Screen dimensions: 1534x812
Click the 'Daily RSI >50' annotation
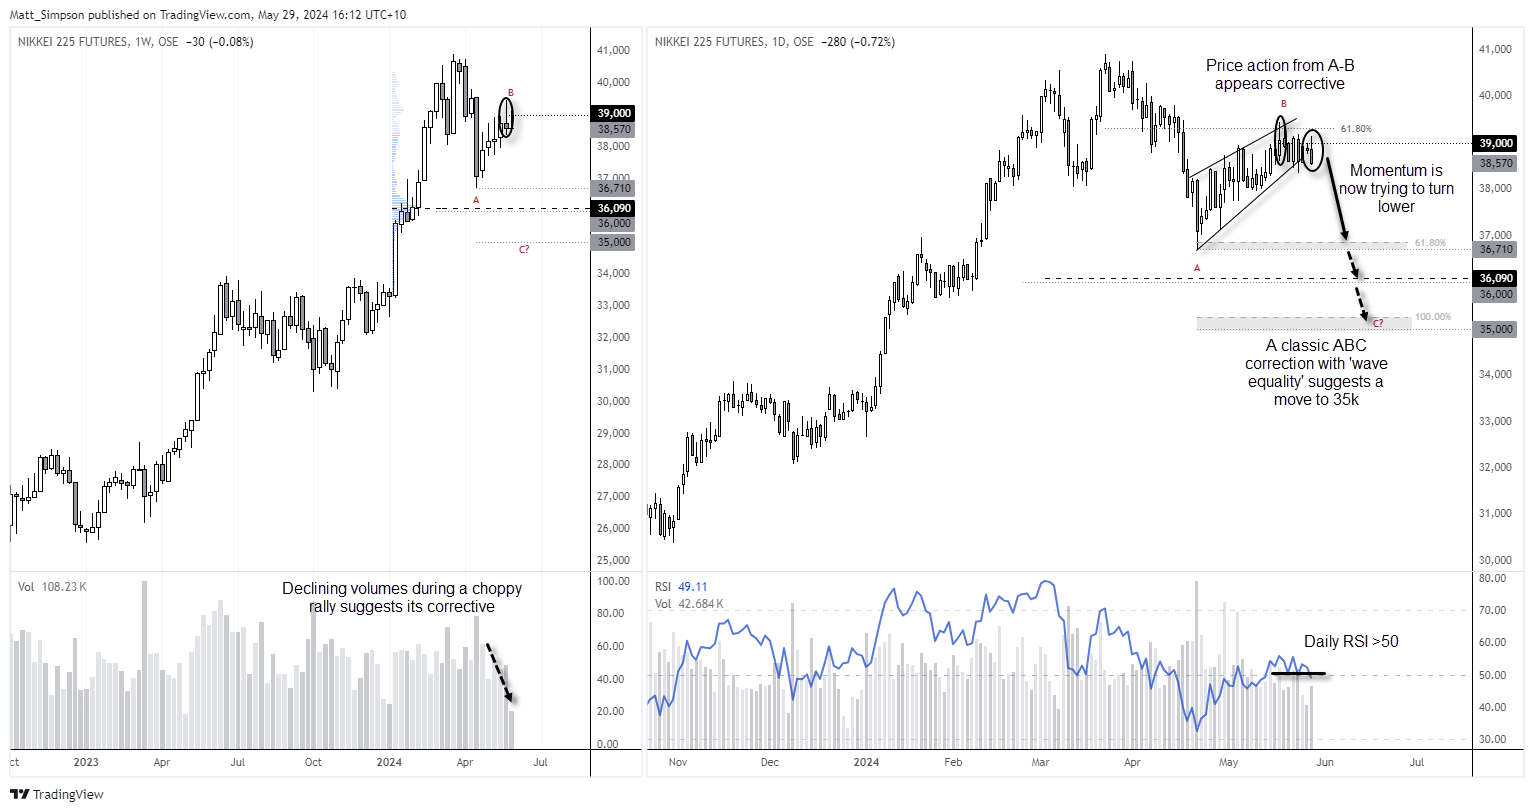[x=1351, y=642]
